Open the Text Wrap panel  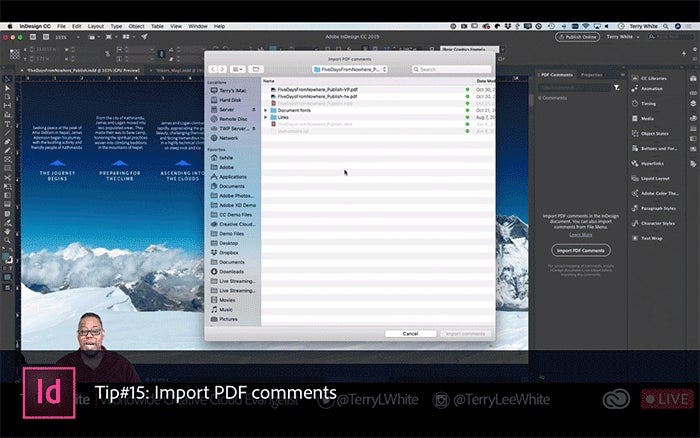[650, 238]
